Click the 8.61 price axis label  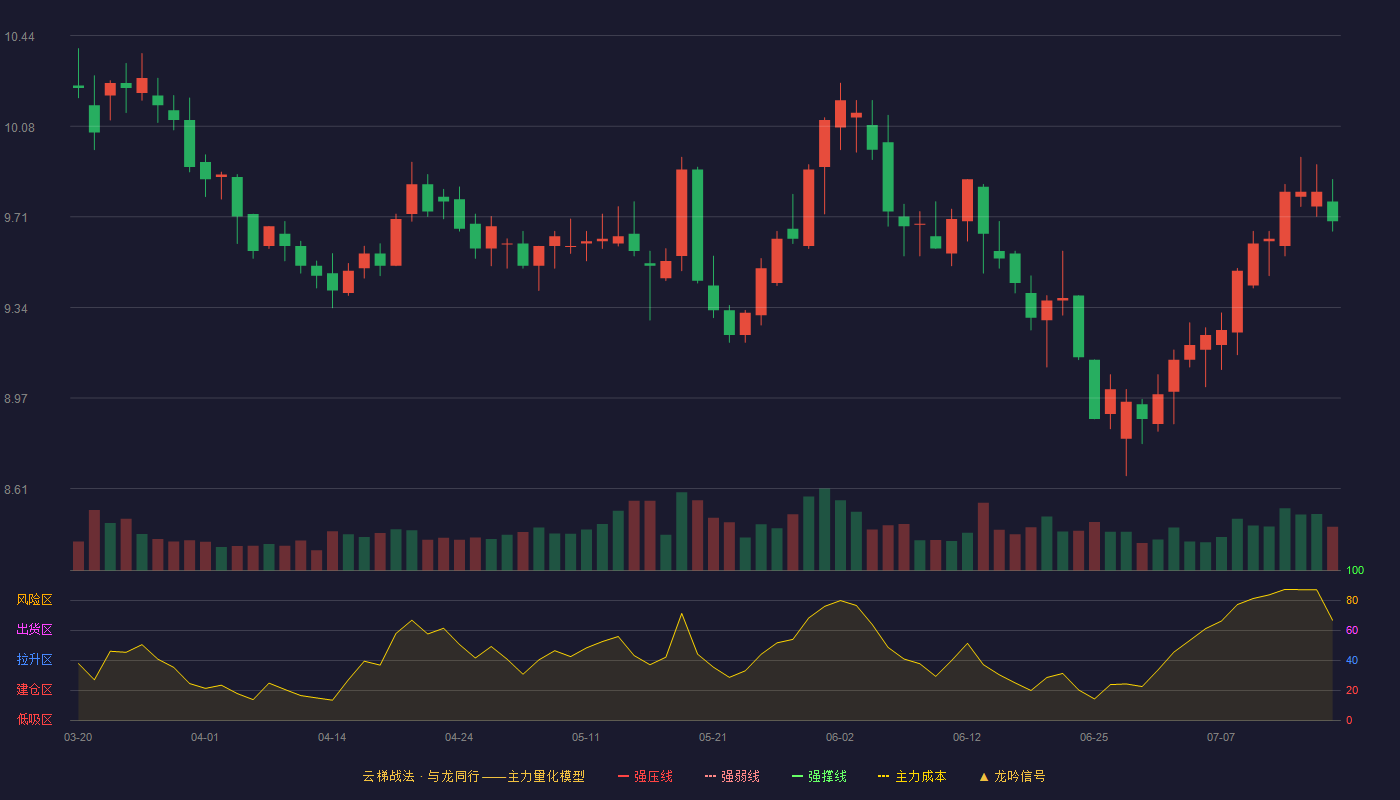[16, 490]
